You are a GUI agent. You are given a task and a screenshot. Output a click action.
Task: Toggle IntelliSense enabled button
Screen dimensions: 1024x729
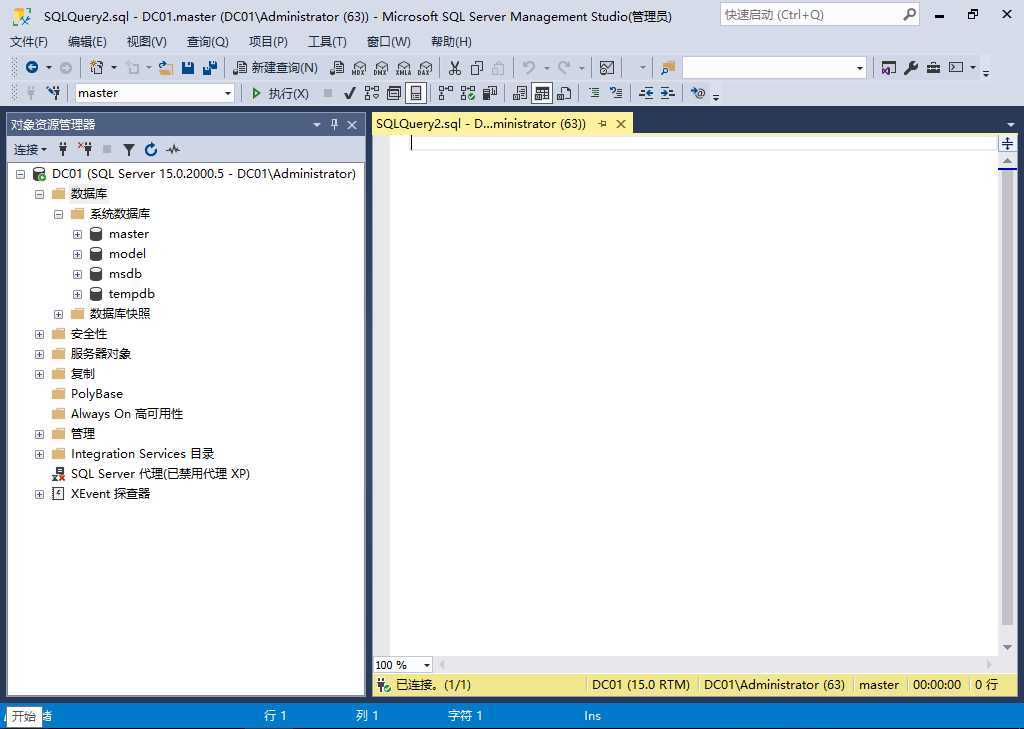point(415,93)
